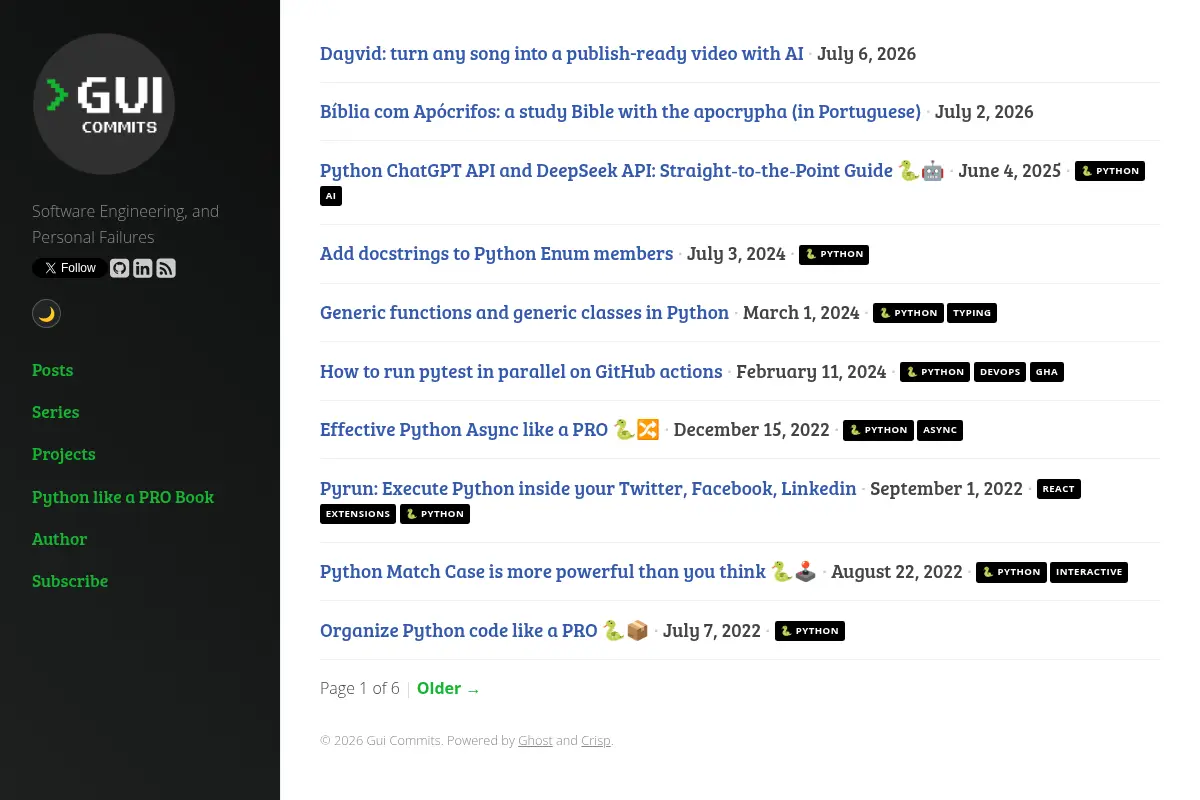
Task: Go to Posts in sidebar
Action: pos(52,370)
